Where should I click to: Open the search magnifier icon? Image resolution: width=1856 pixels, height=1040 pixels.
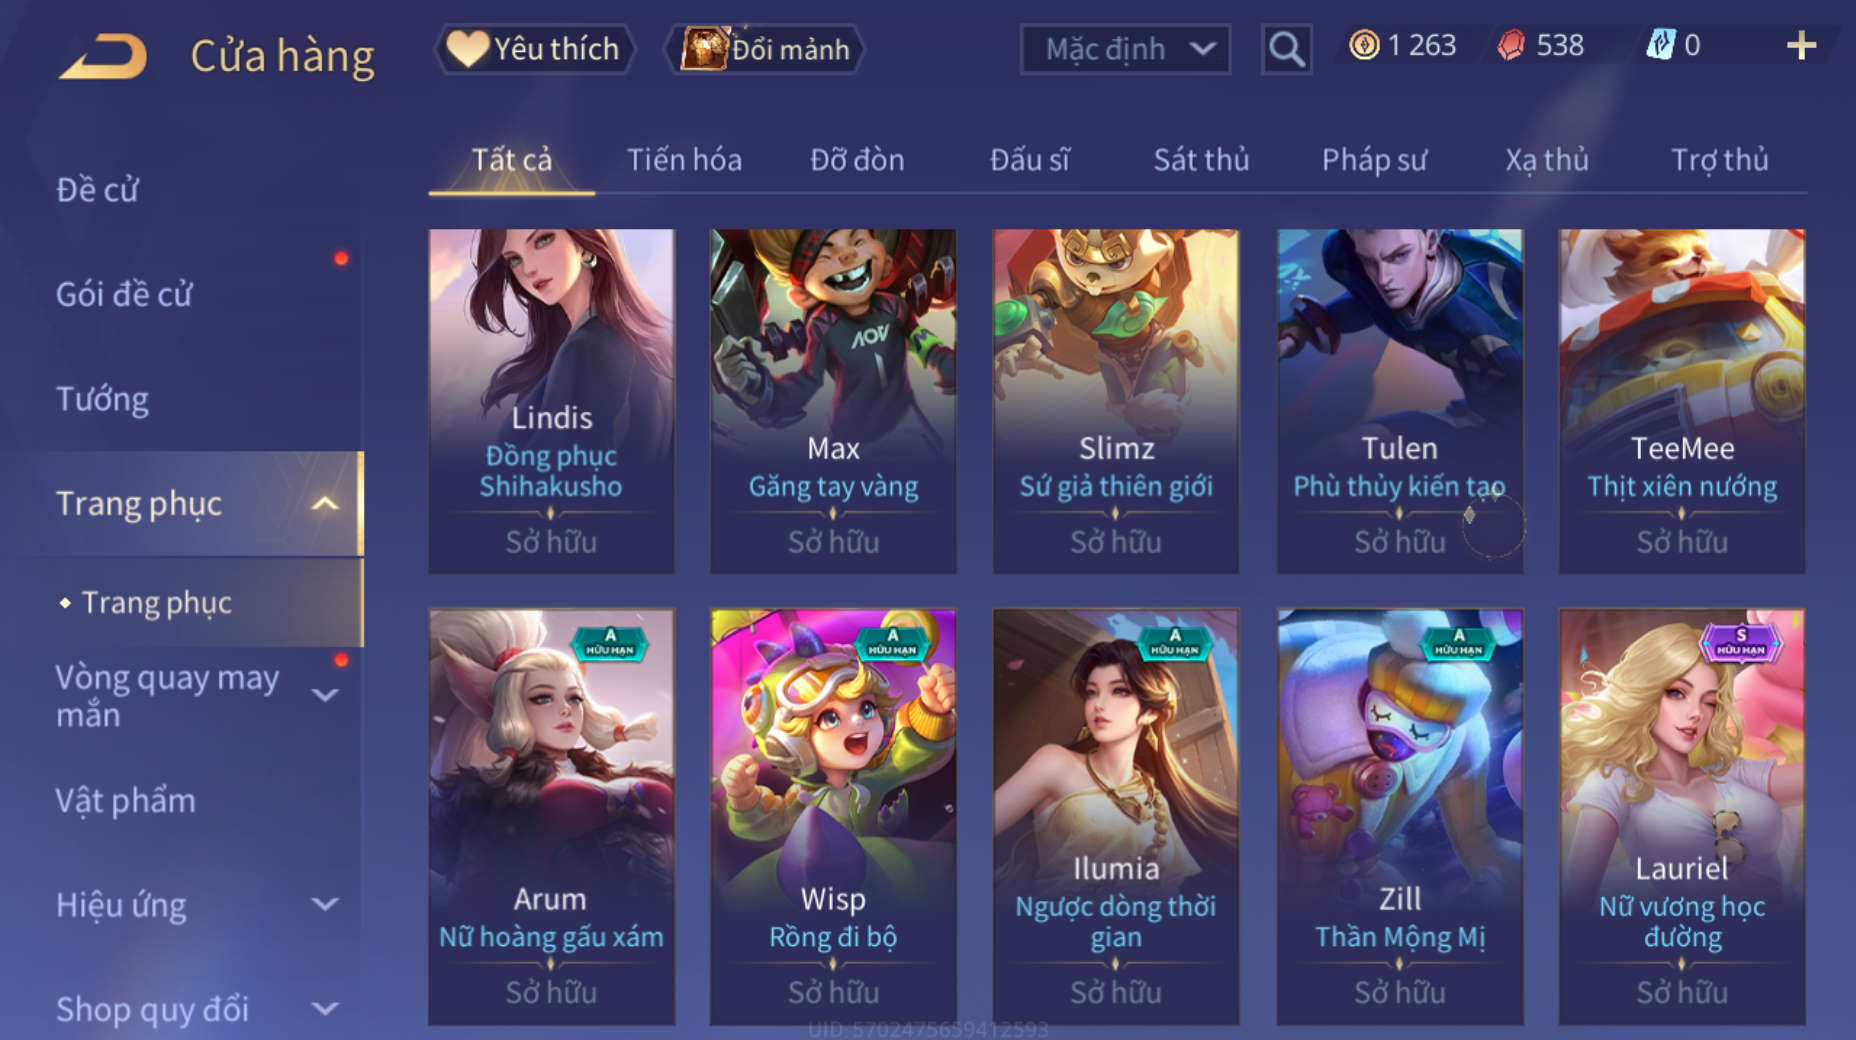tap(1286, 48)
